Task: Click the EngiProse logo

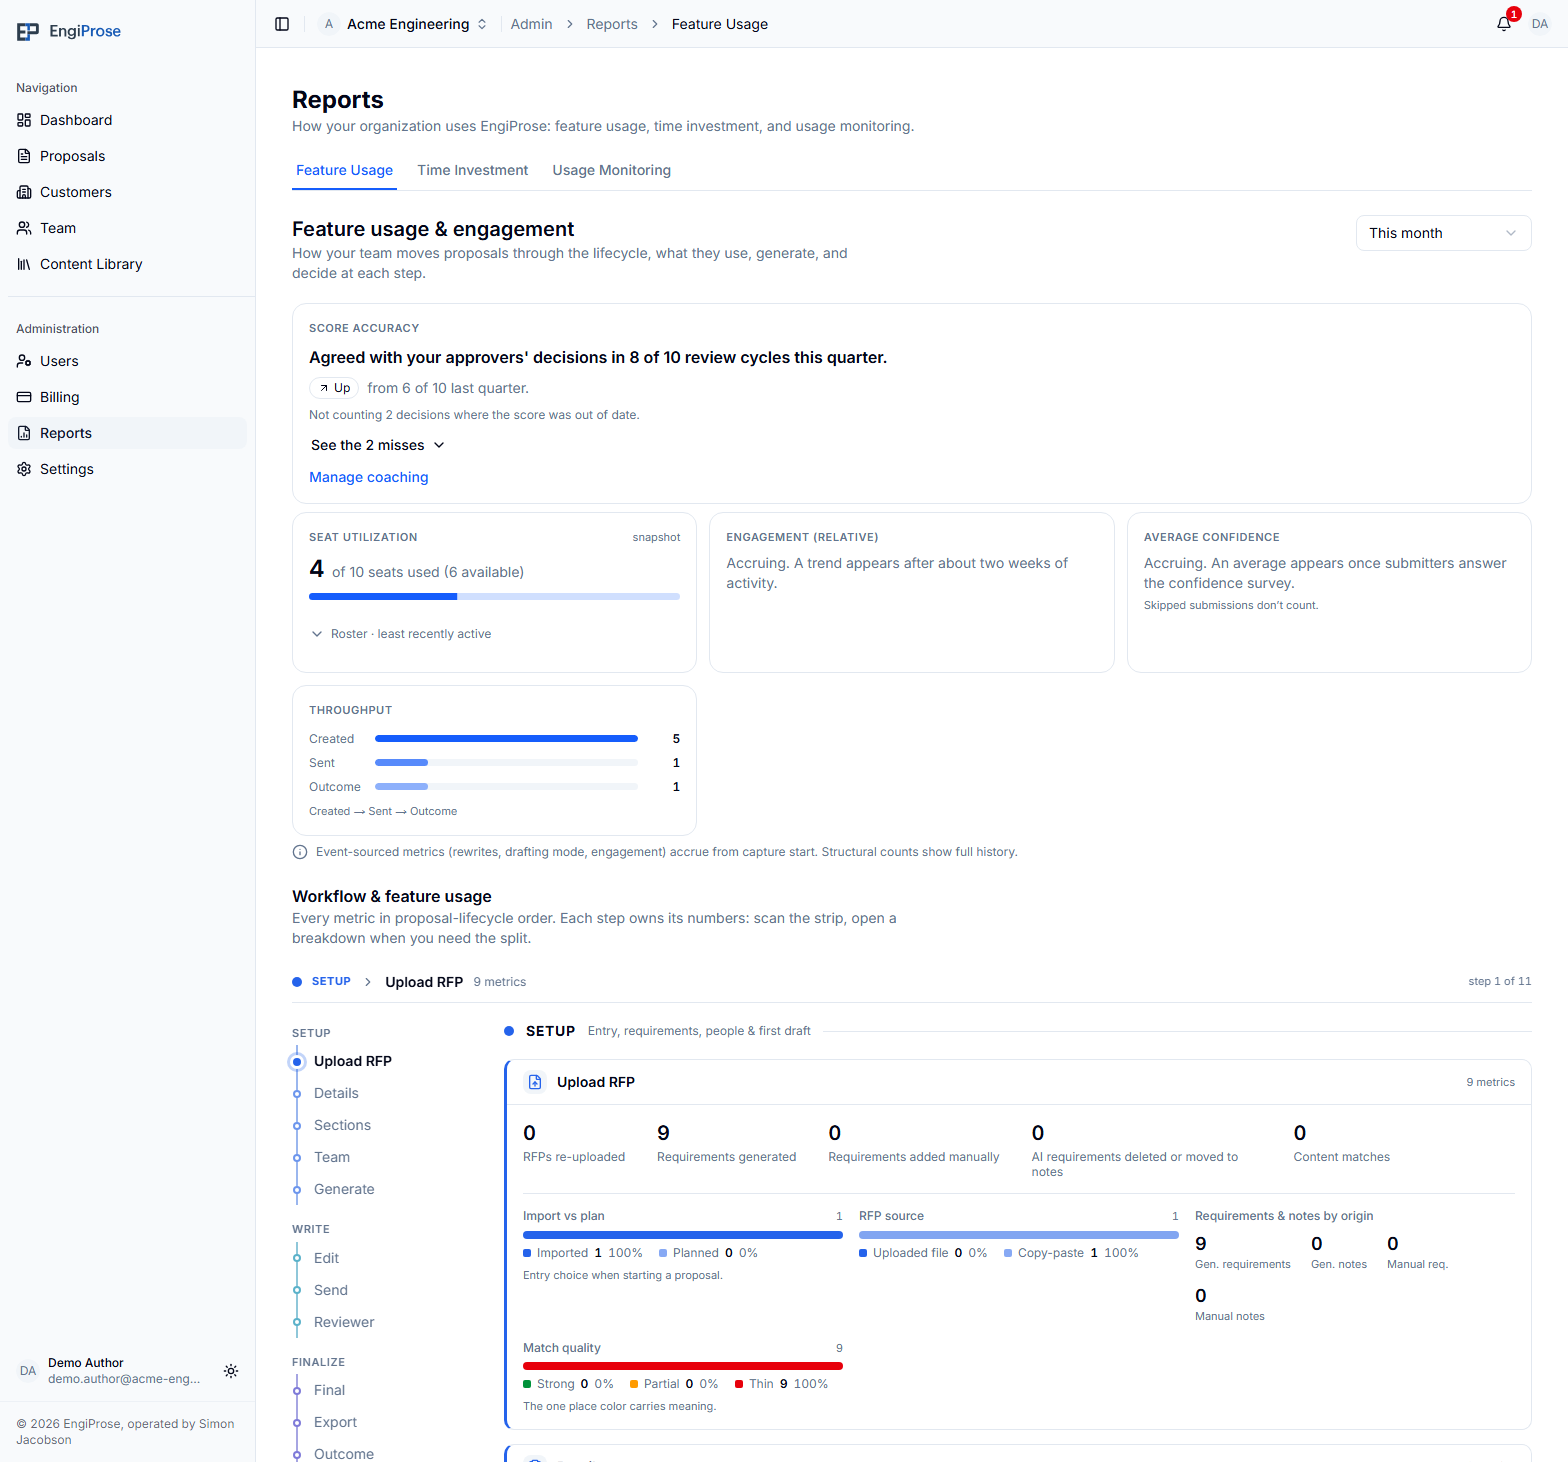Action: pos(69,31)
